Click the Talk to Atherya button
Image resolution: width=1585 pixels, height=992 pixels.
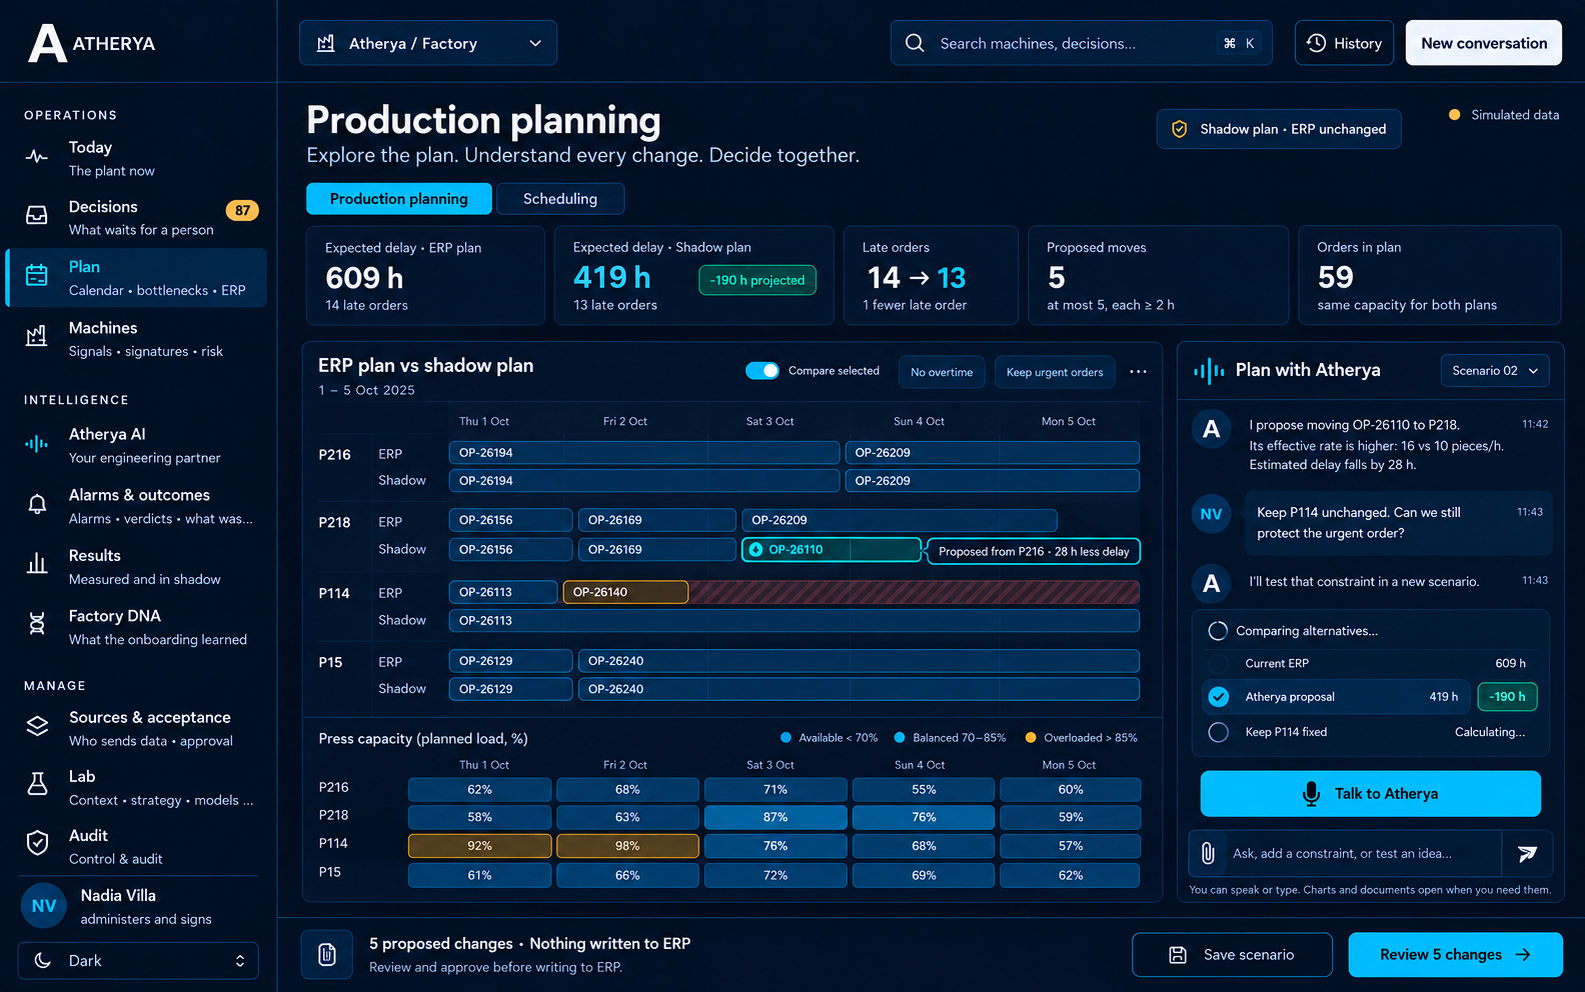(x=1371, y=794)
